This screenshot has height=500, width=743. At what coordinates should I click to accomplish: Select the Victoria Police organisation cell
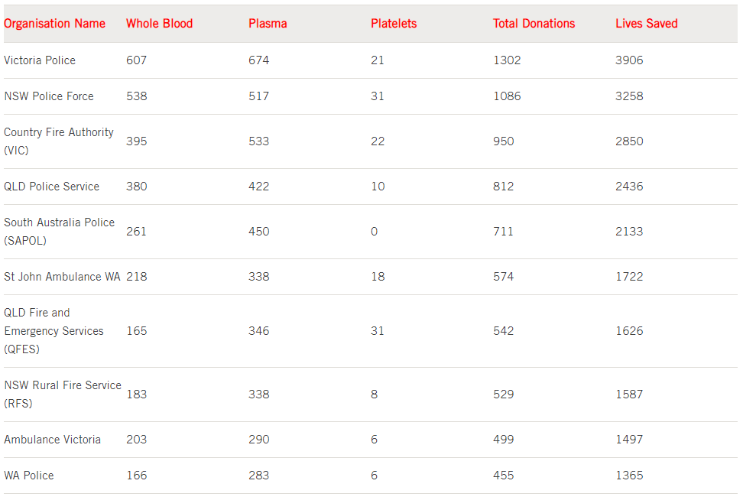pos(40,60)
